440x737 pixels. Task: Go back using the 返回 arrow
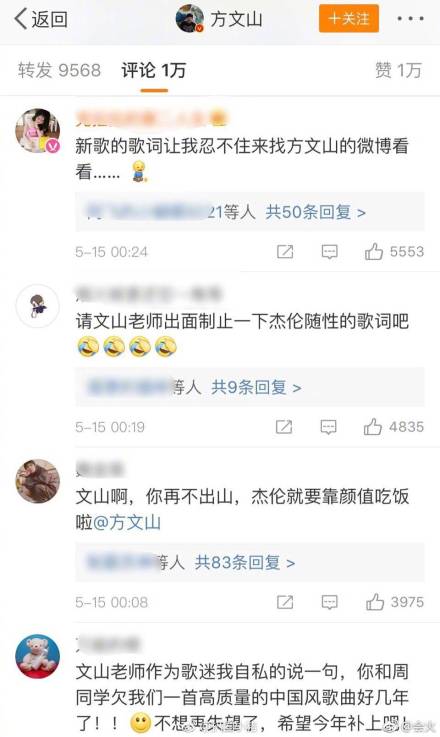41,19
